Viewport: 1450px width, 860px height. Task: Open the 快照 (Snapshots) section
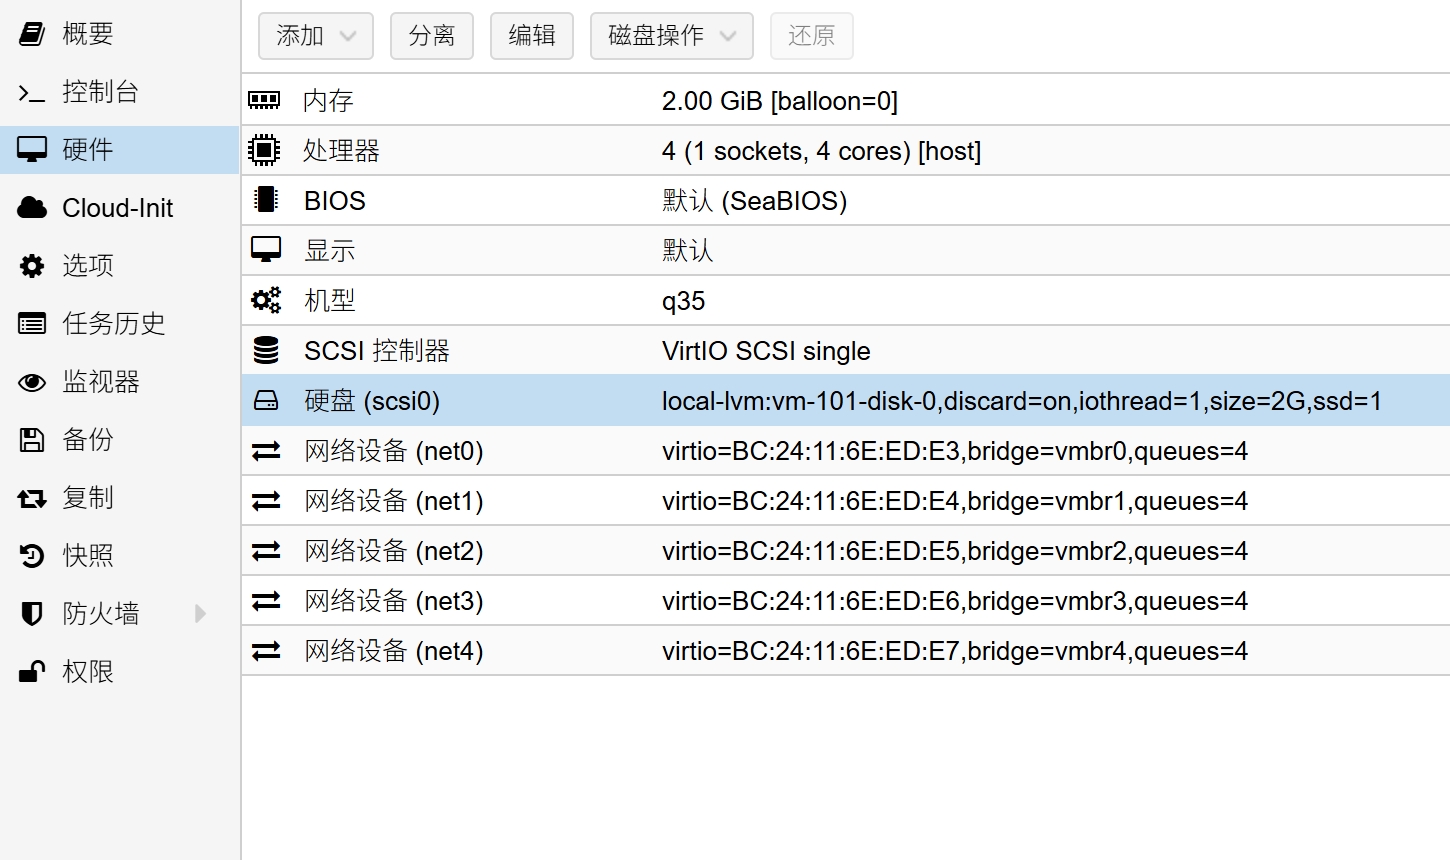click(x=88, y=555)
